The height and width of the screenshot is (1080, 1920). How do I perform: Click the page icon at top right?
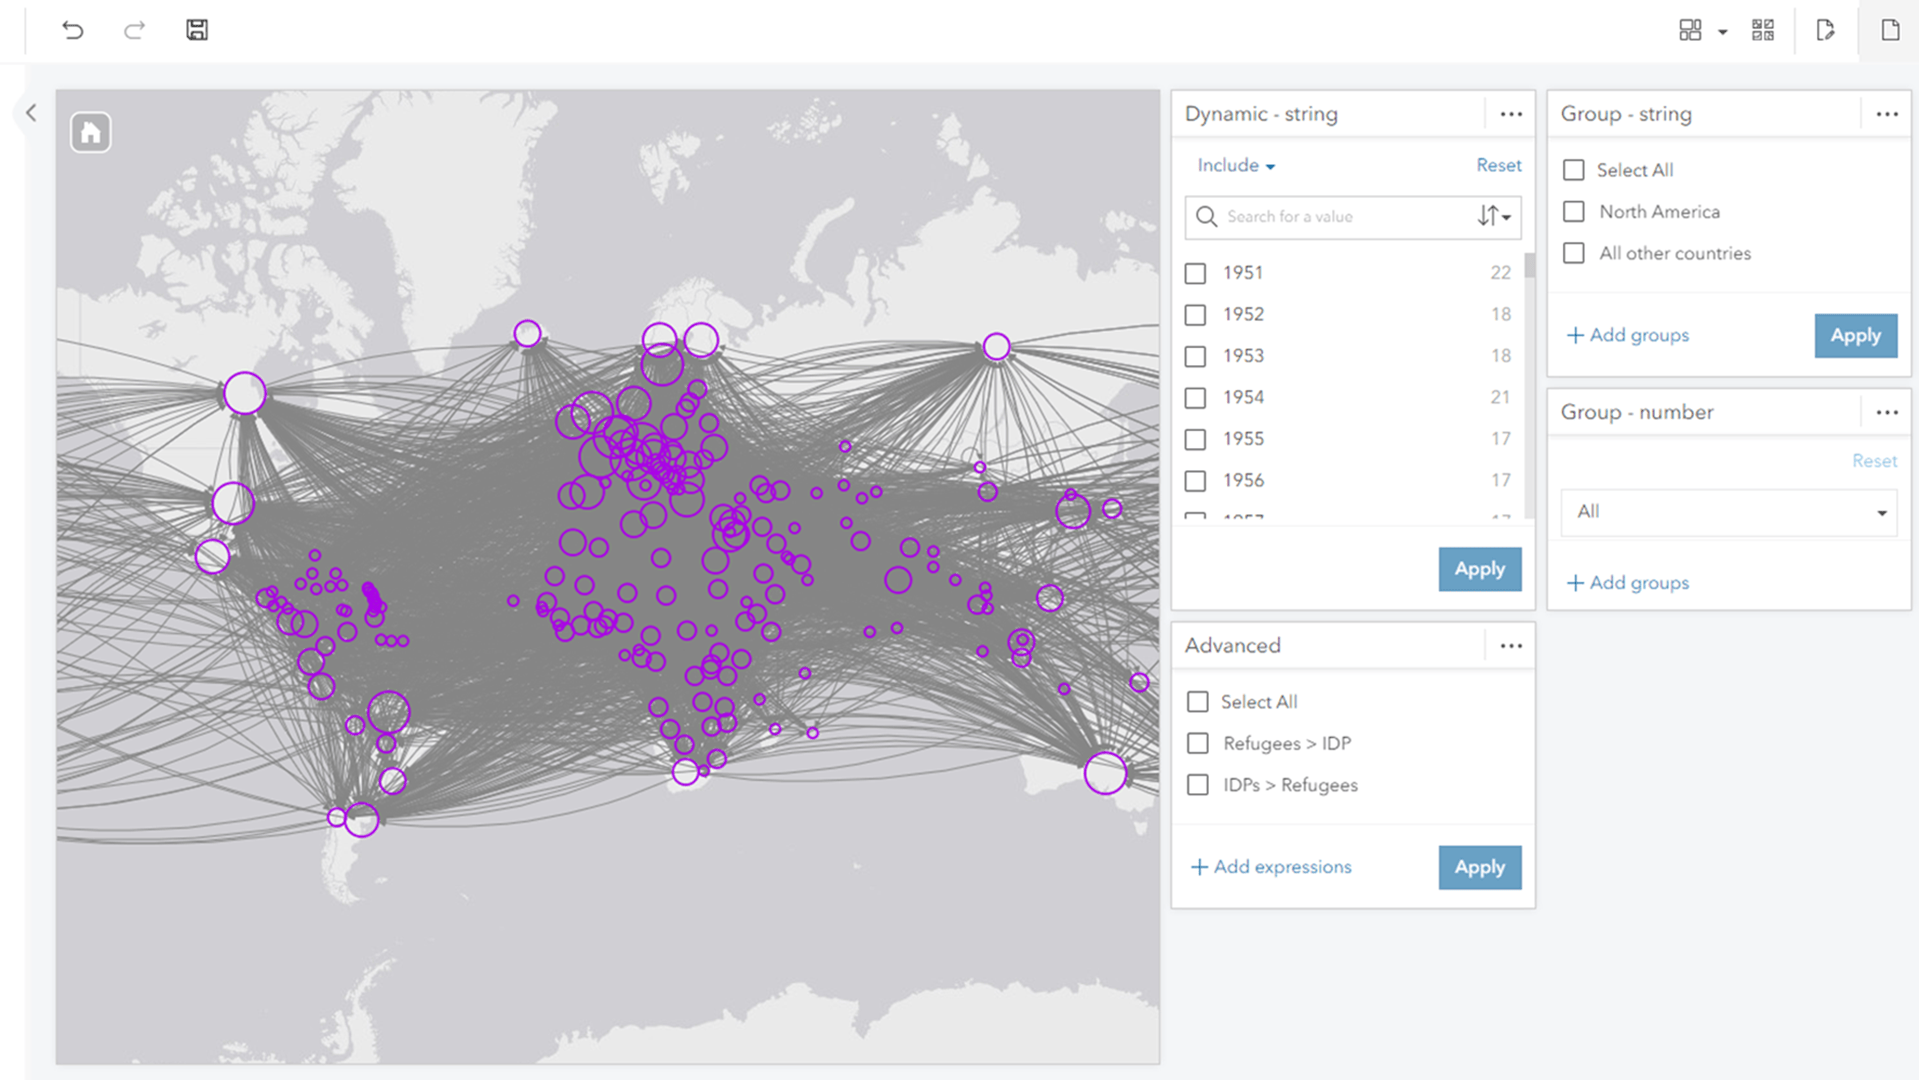1889,30
